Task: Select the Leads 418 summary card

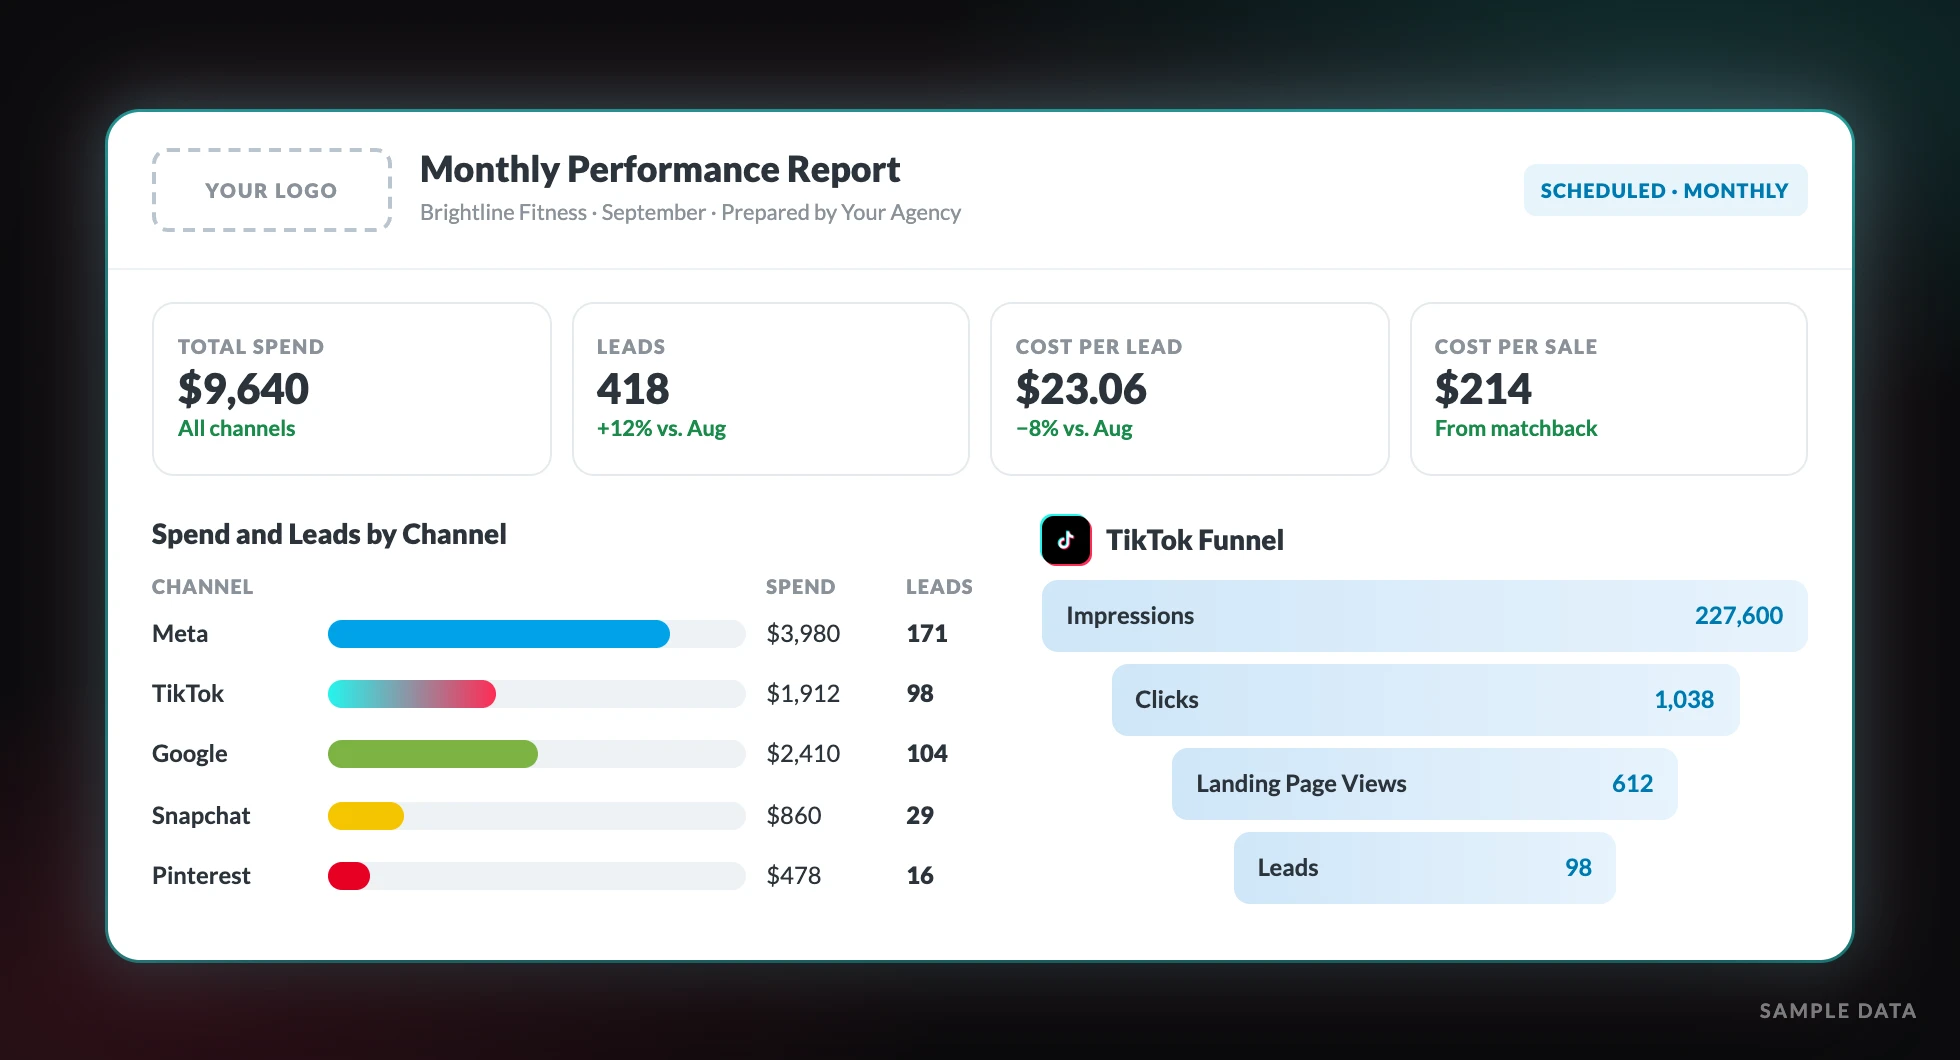Action: [771, 389]
